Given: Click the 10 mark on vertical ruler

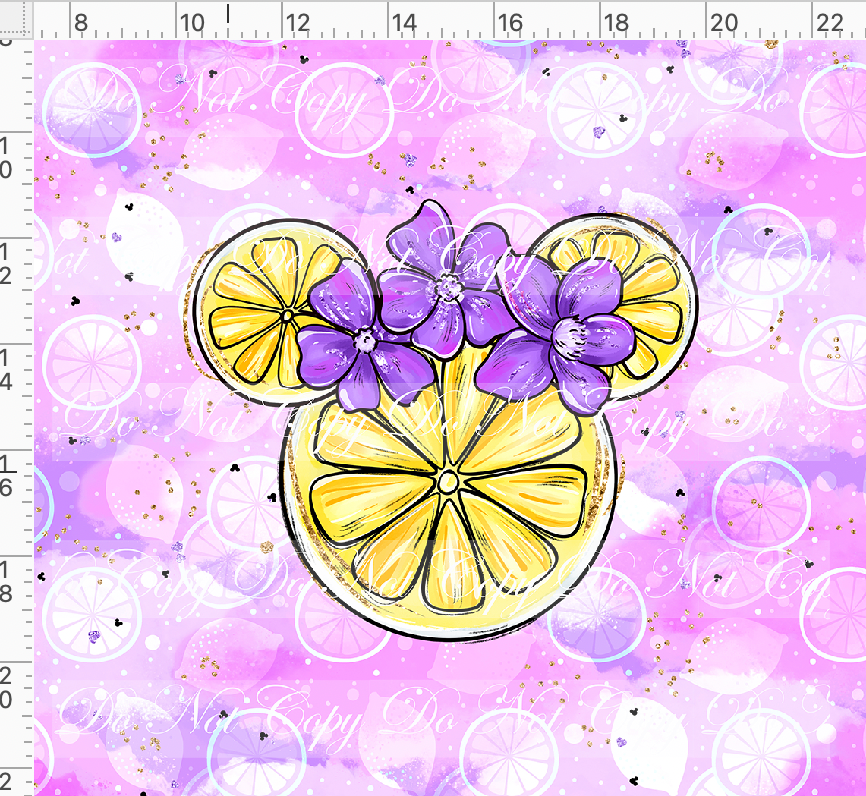Looking at the screenshot, I should click(6, 158).
